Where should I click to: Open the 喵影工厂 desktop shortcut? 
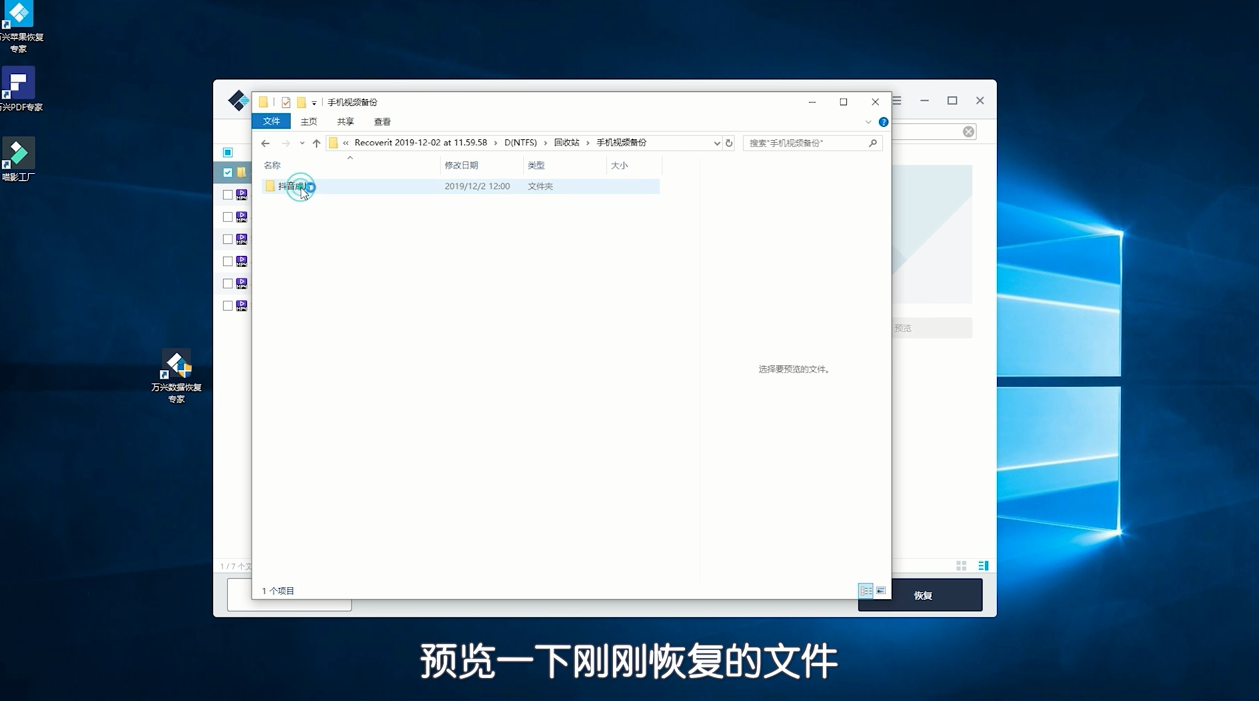point(18,160)
